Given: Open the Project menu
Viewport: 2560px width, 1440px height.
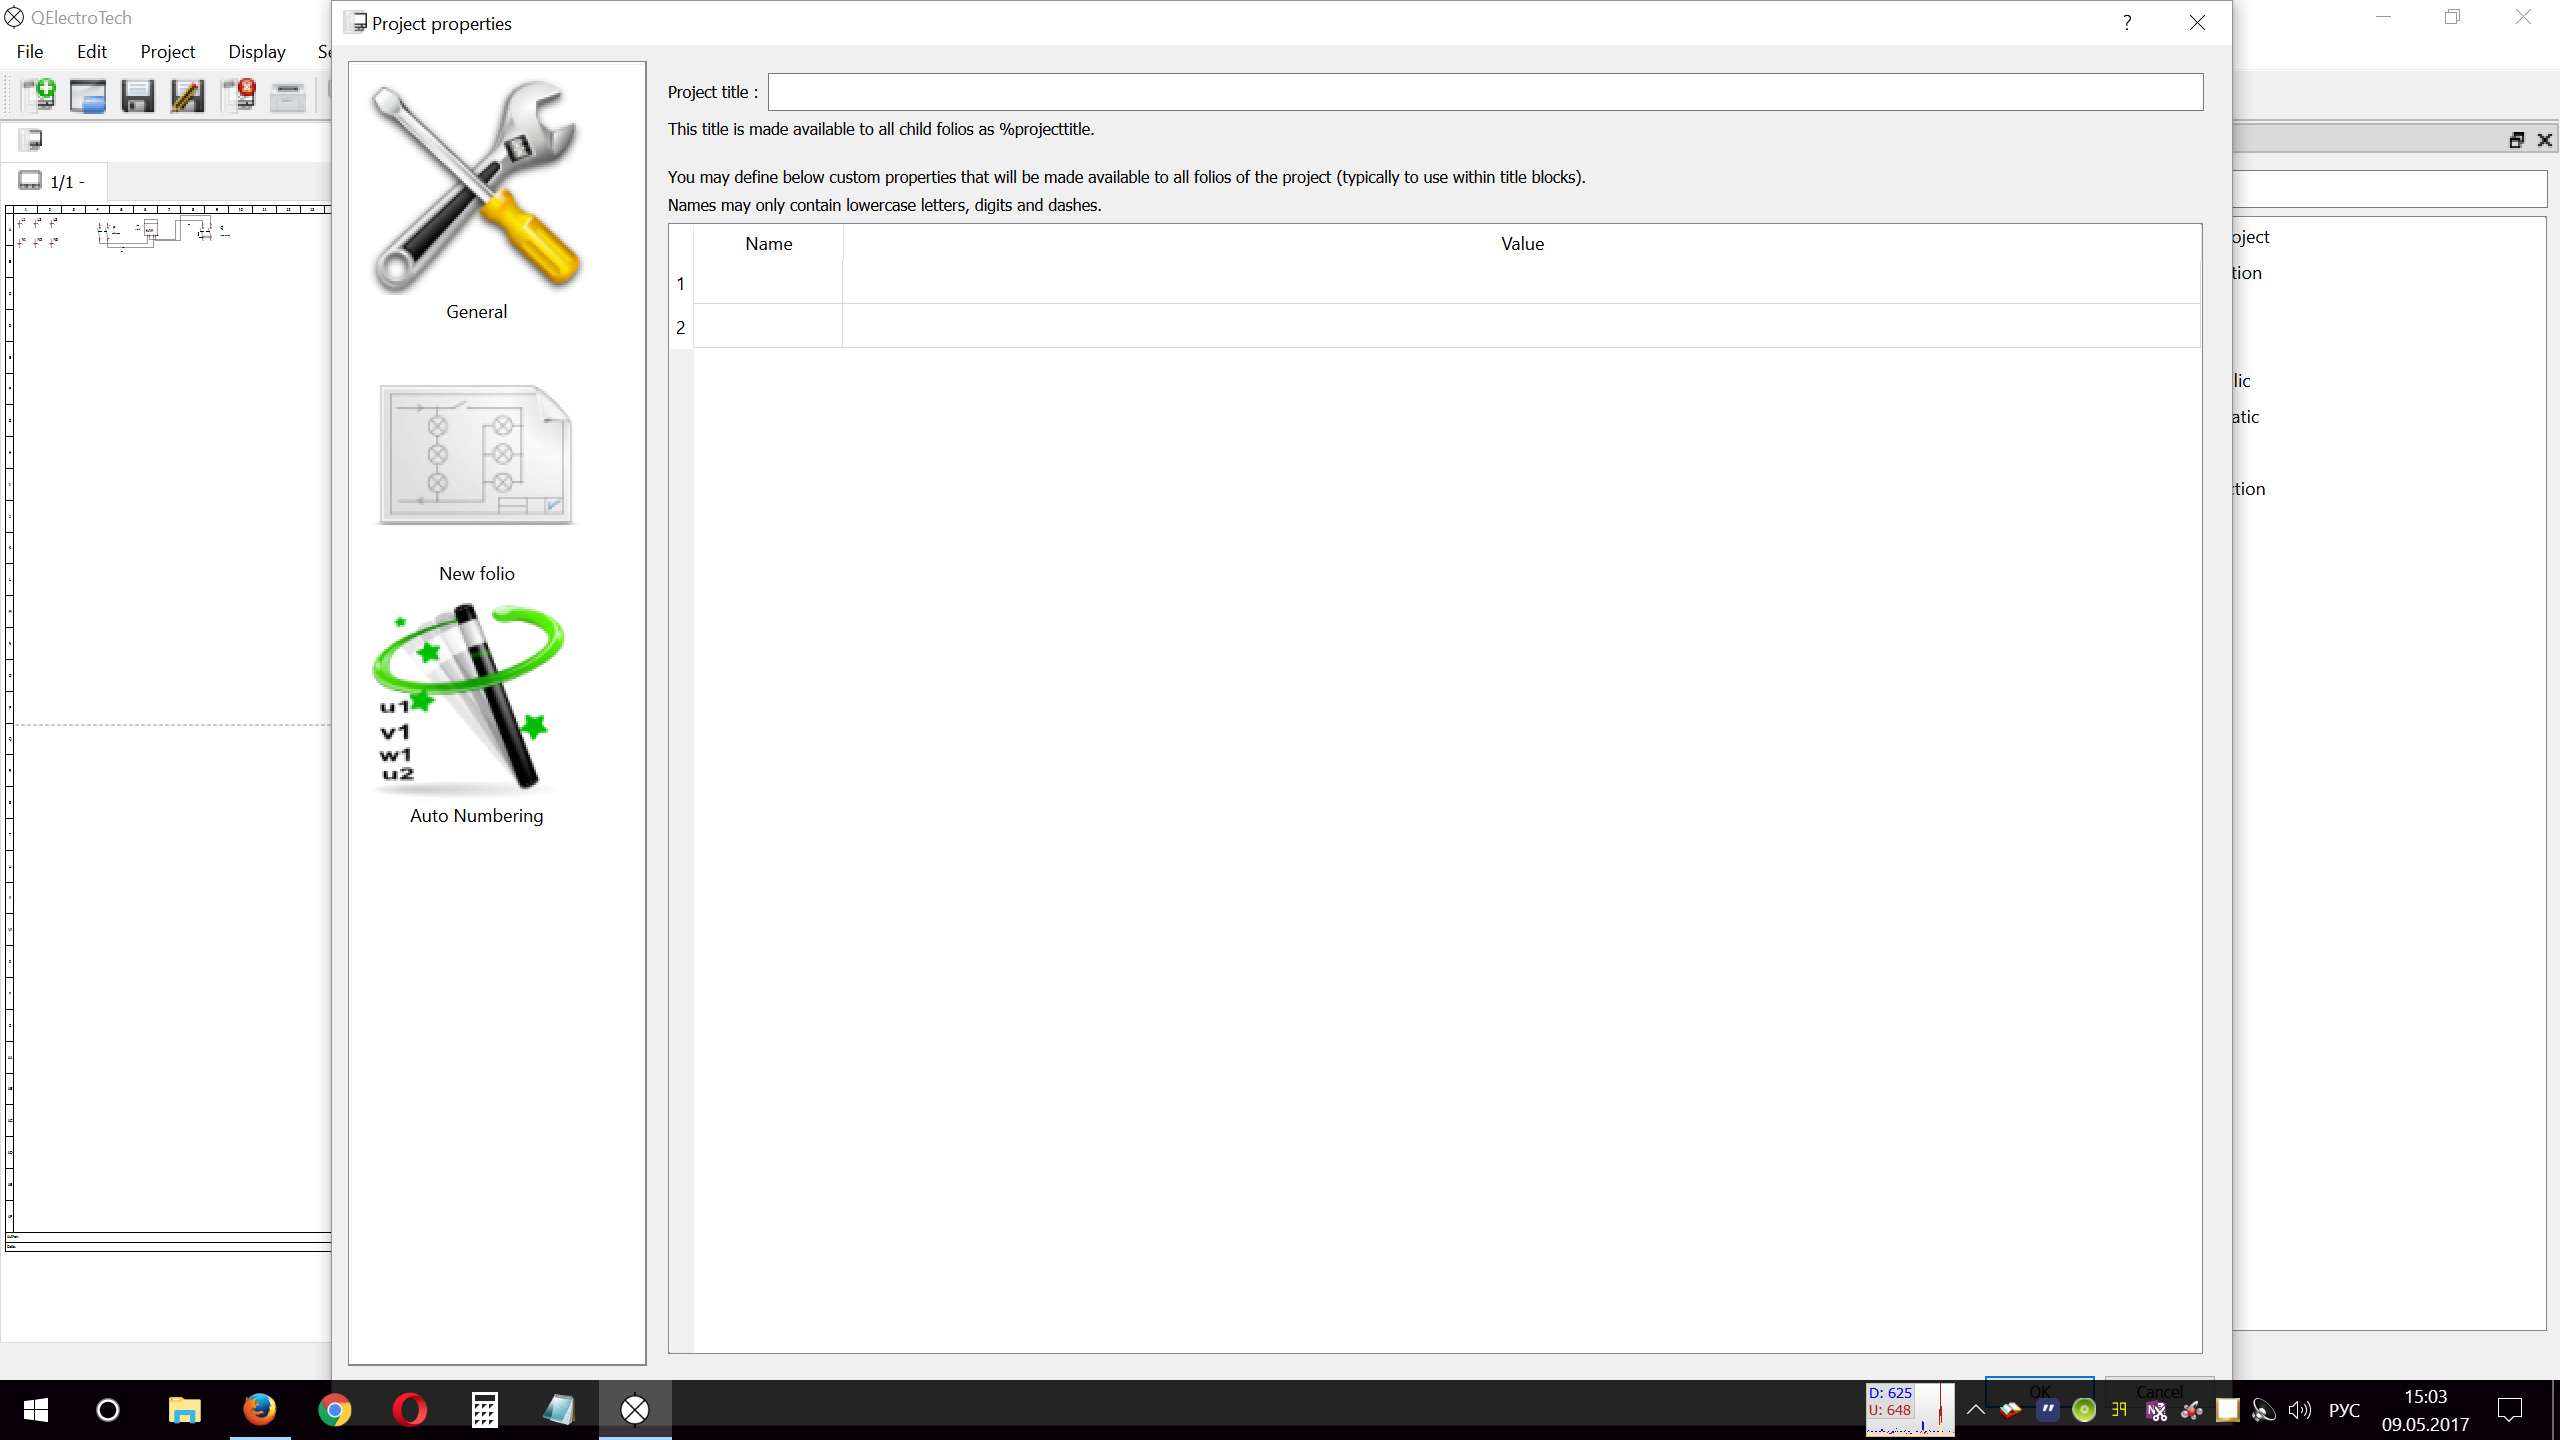Looking at the screenshot, I should (167, 52).
